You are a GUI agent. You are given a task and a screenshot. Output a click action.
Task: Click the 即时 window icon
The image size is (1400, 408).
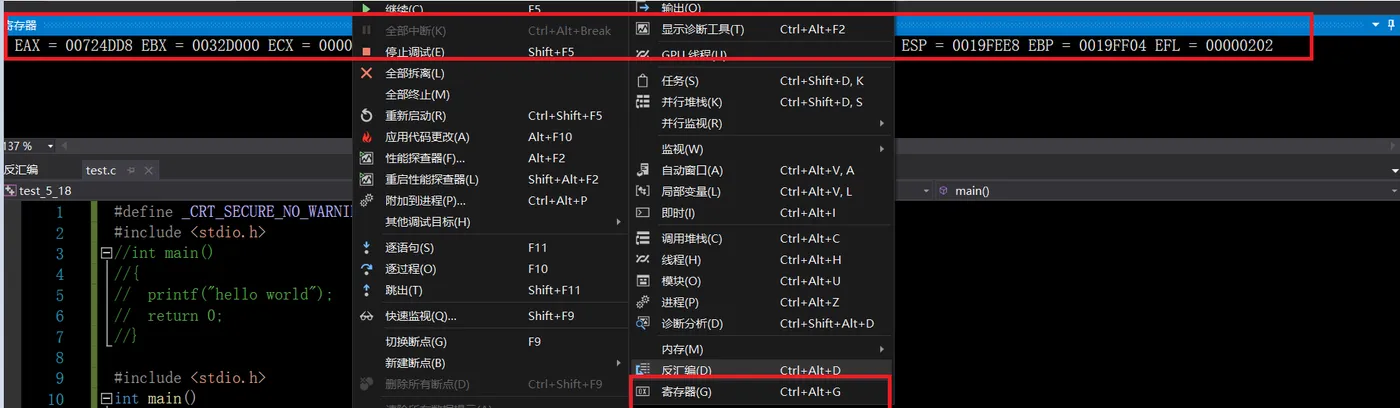643,213
